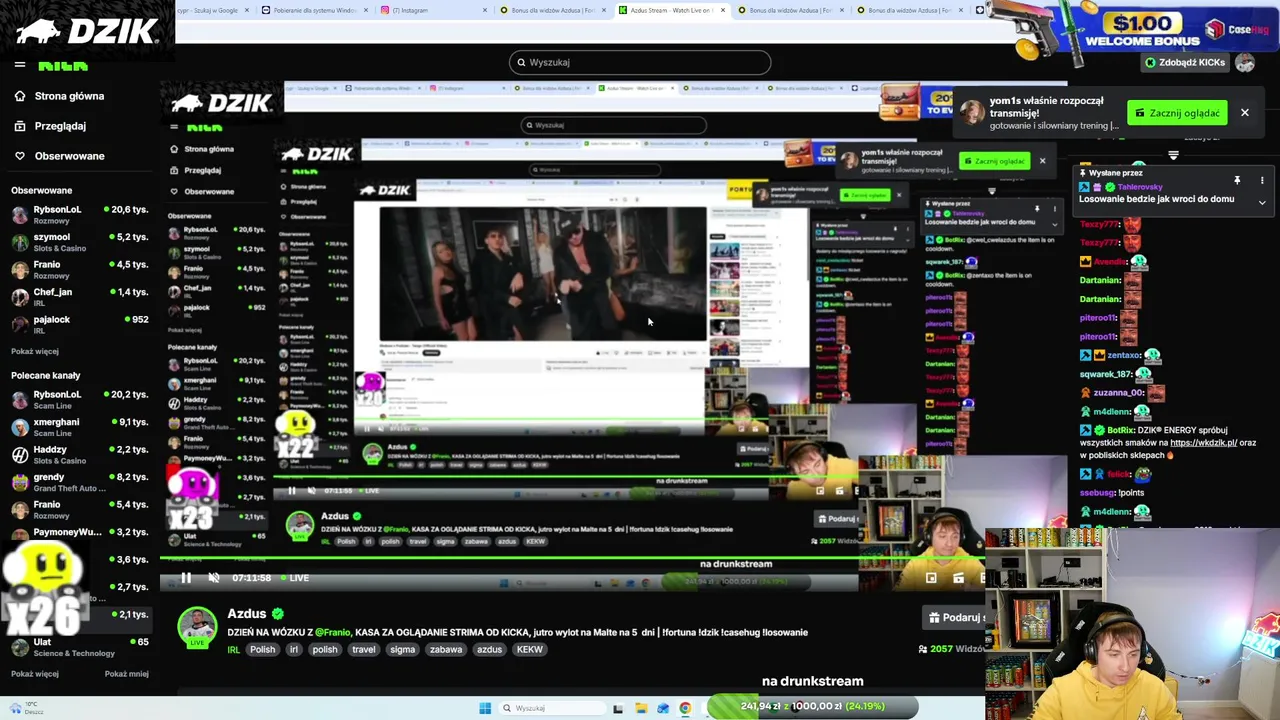Image resolution: width=1280 pixels, height=720 pixels.
Task: Open the Kick sidebar hamburger menu
Action: click(19, 64)
